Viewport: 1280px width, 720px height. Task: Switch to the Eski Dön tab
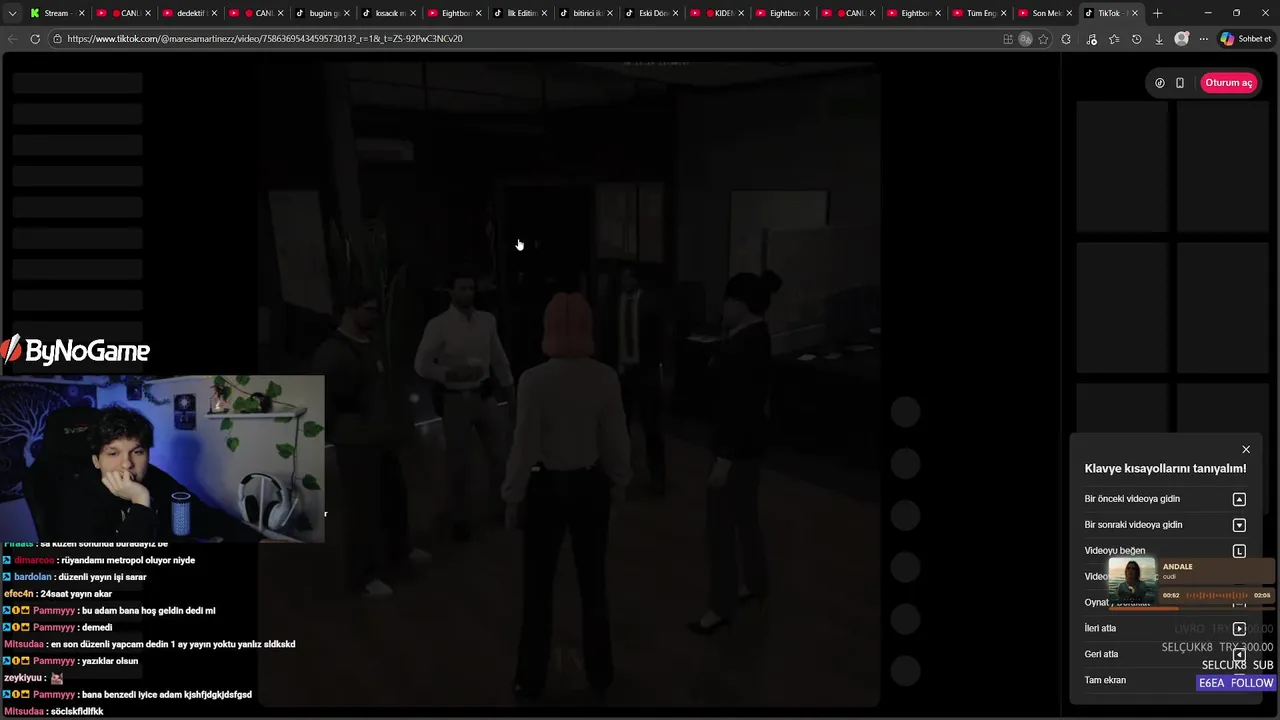point(653,13)
